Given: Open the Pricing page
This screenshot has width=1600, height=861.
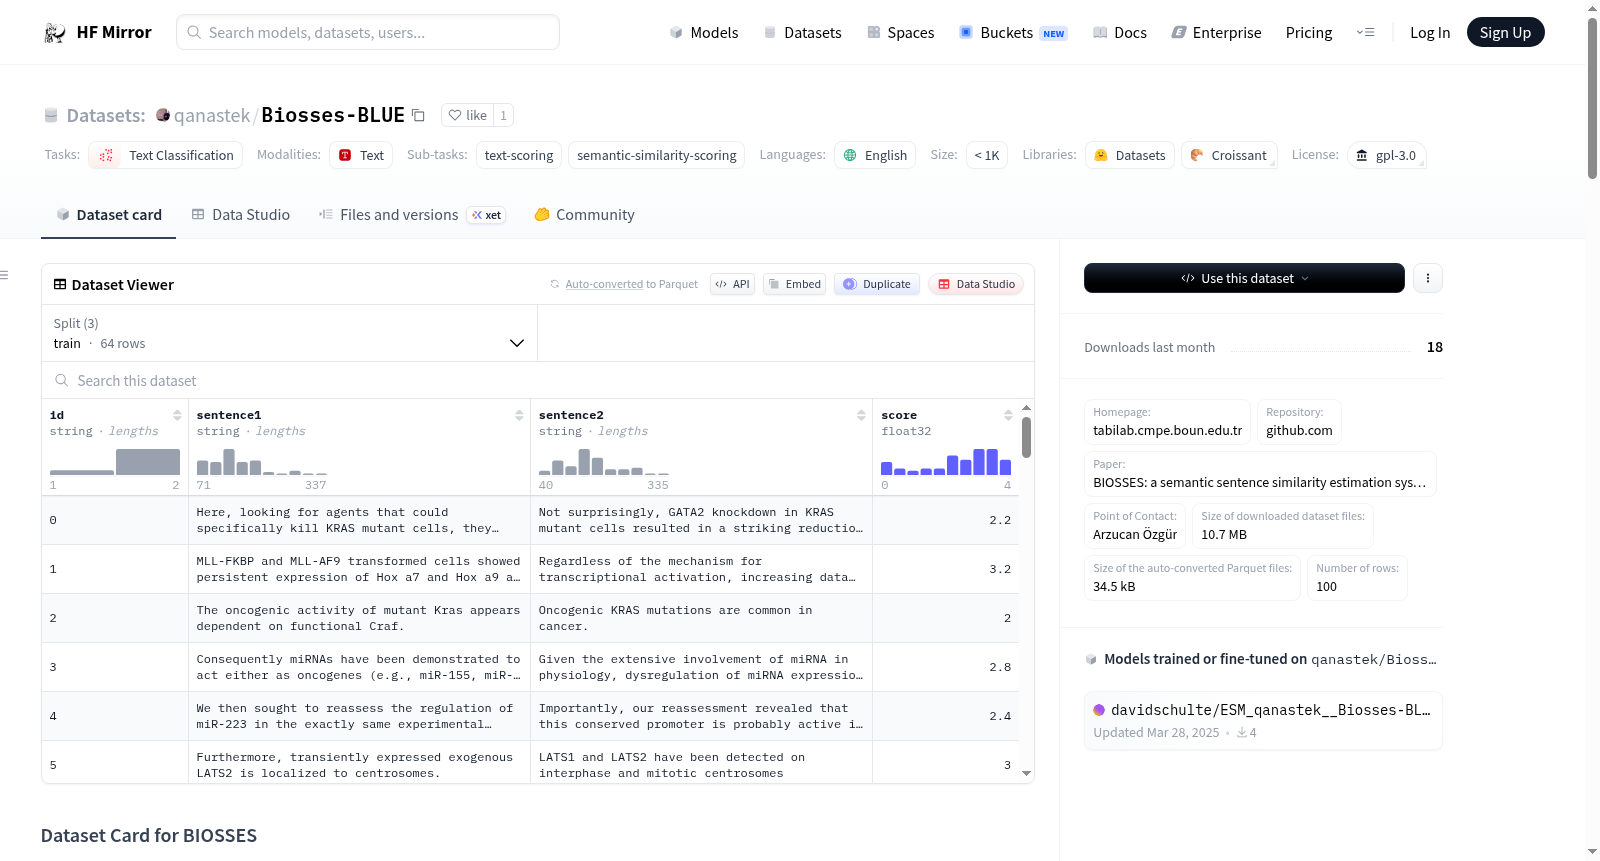Looking at the screenshot, I should point(1309,33).
